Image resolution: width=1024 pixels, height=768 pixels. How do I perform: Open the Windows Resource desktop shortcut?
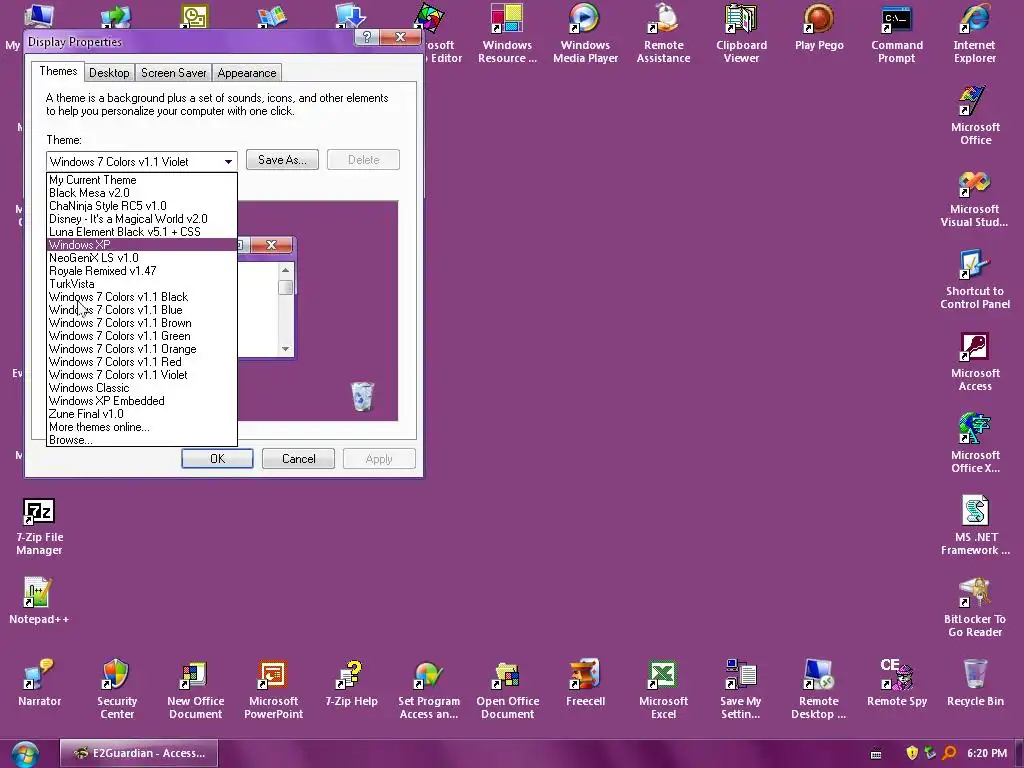pos(507,34)
